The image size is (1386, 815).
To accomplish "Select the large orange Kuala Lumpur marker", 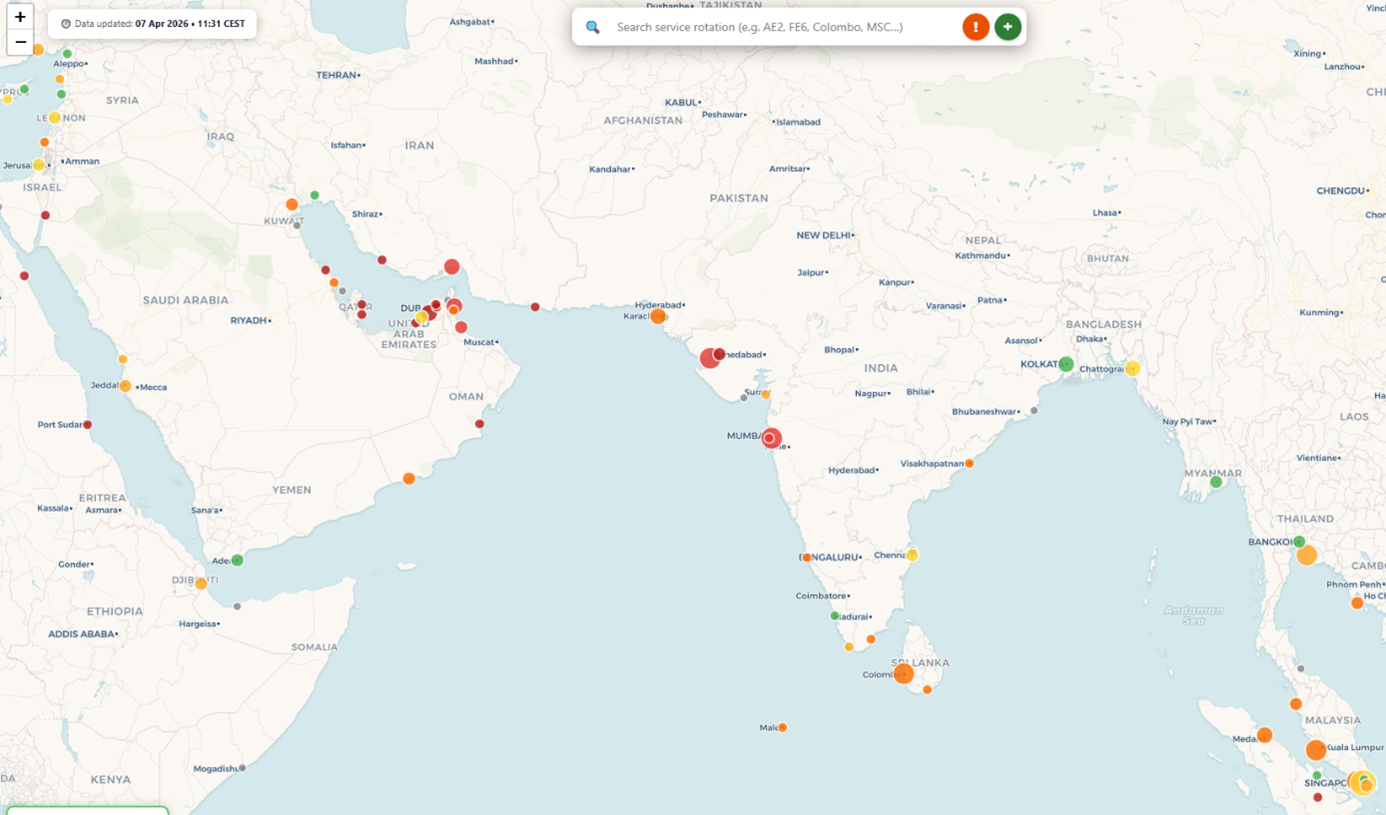I will point(1316,750).
